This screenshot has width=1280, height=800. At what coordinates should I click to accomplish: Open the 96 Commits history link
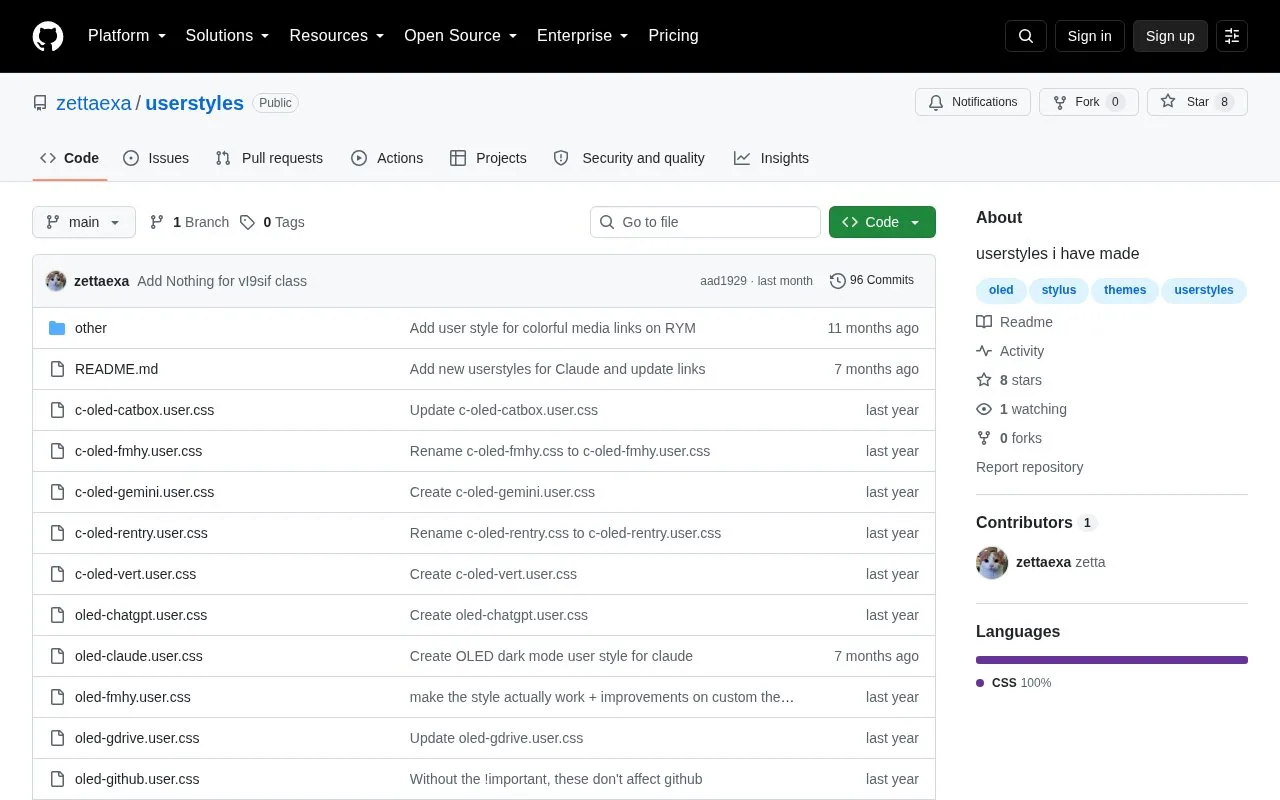[872, 280]
